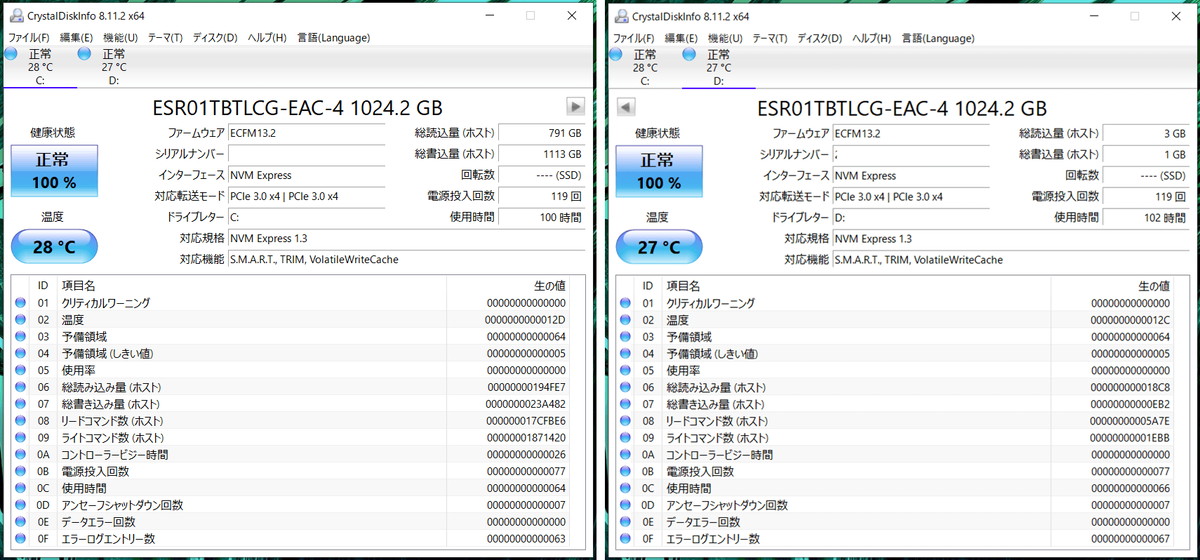
Task: Select raw value 00000000005A7E in right window
Action: point(1130,421)
